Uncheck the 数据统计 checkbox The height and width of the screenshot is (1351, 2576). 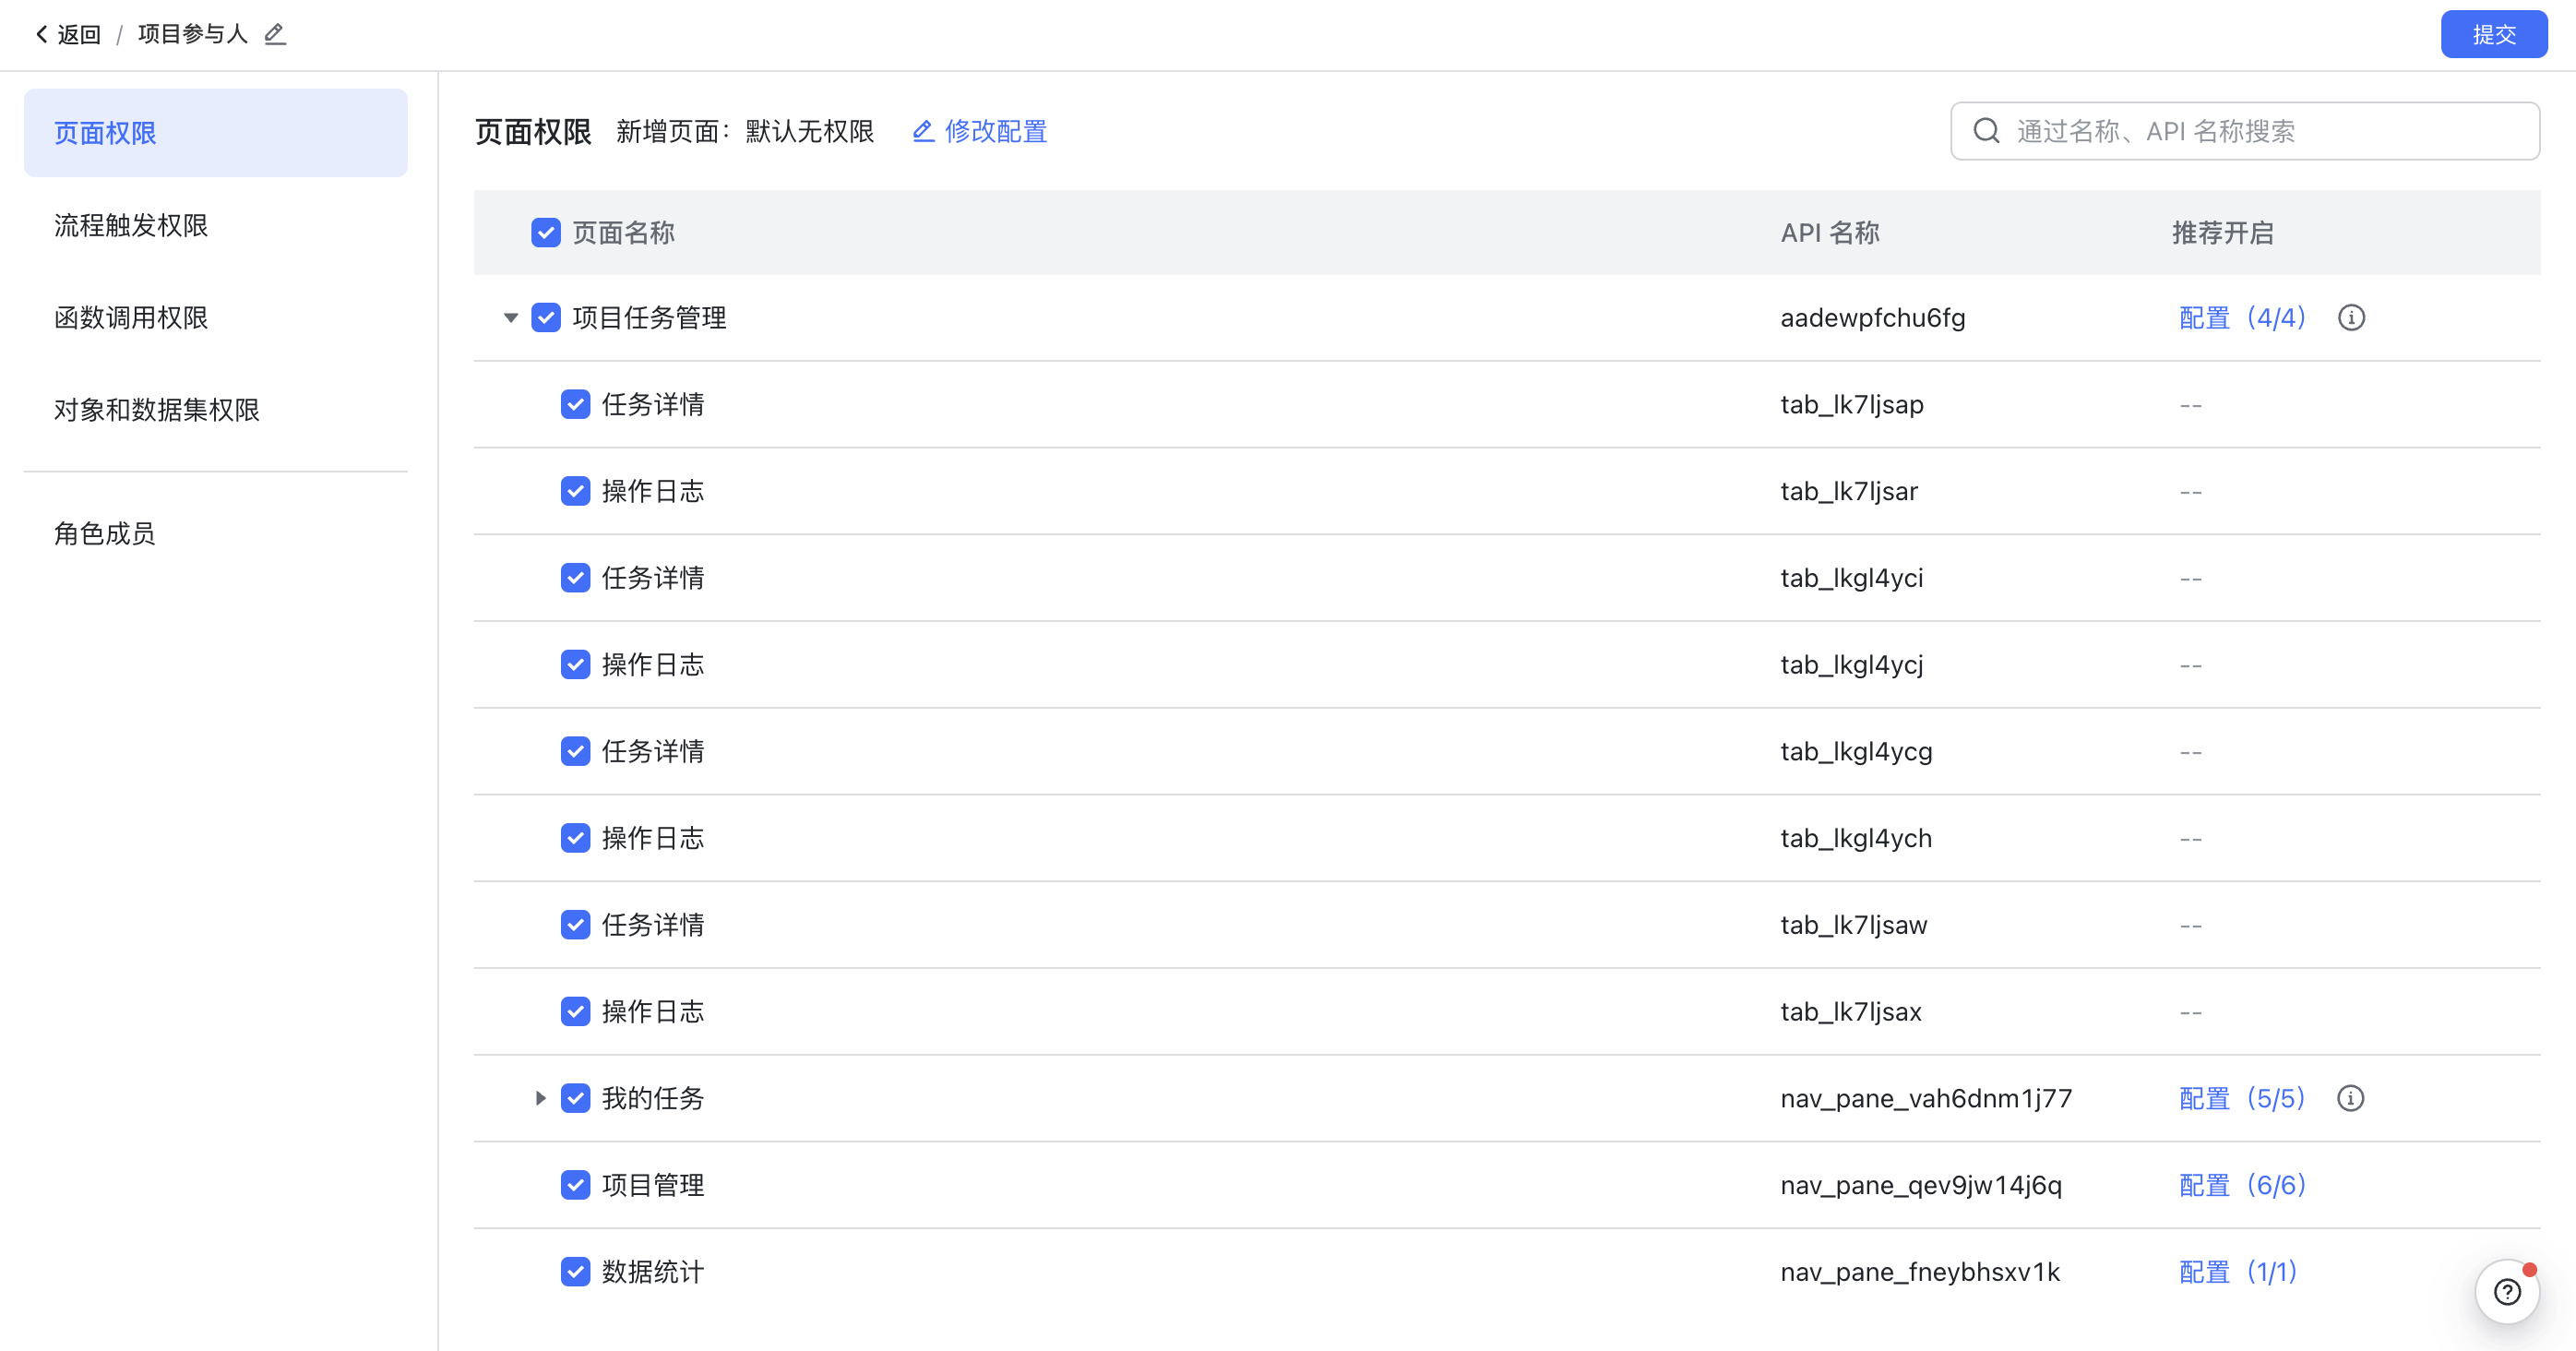click(576, 1271)
